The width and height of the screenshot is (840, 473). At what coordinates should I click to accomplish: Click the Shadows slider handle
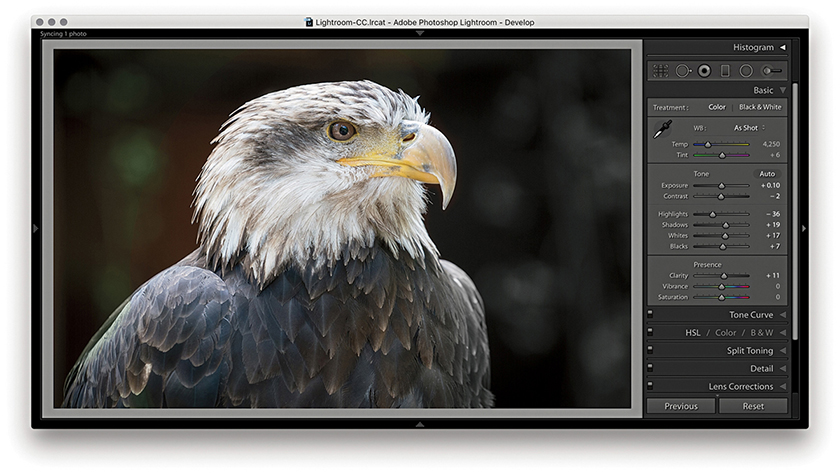726,225
